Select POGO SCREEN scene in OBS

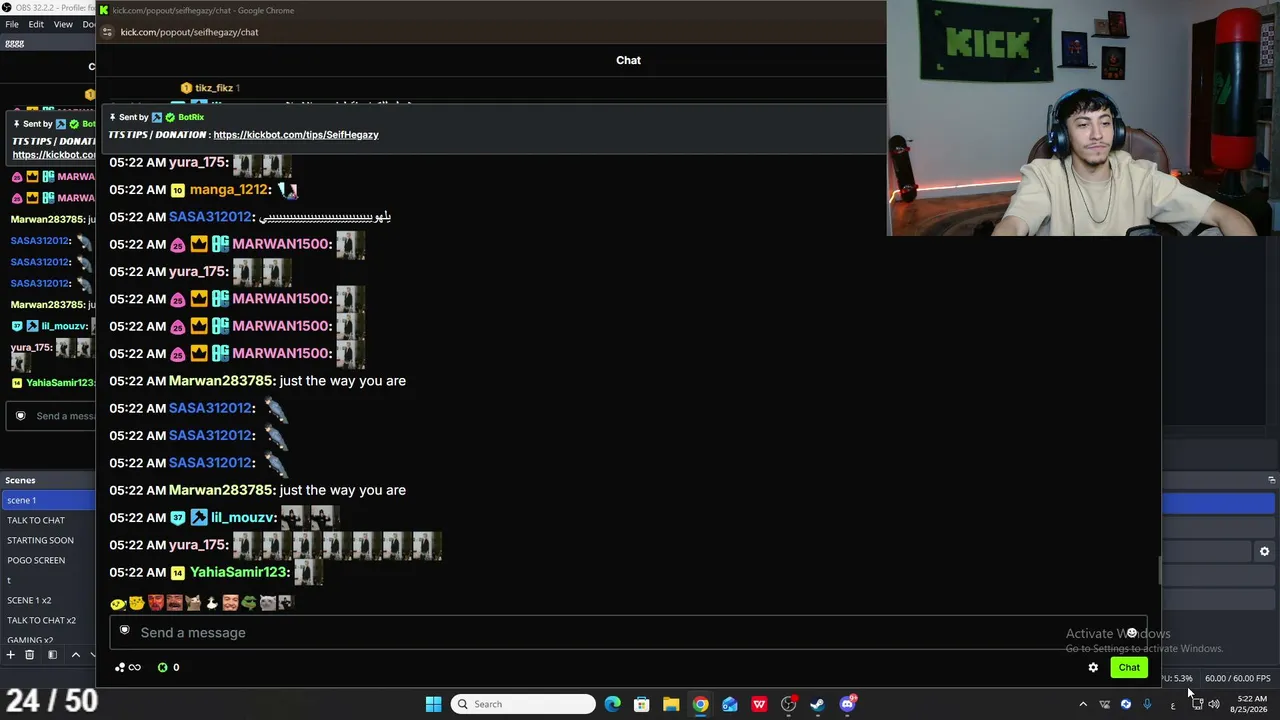point(48,560)
